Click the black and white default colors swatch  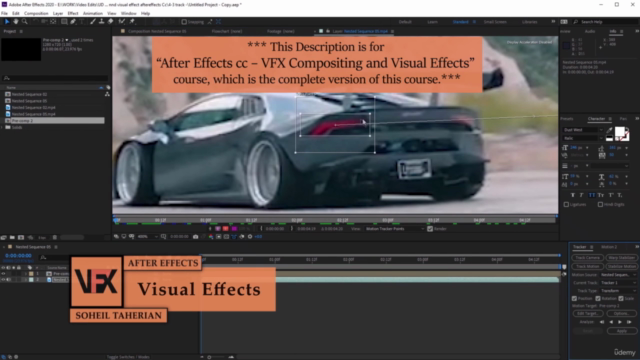609,138
